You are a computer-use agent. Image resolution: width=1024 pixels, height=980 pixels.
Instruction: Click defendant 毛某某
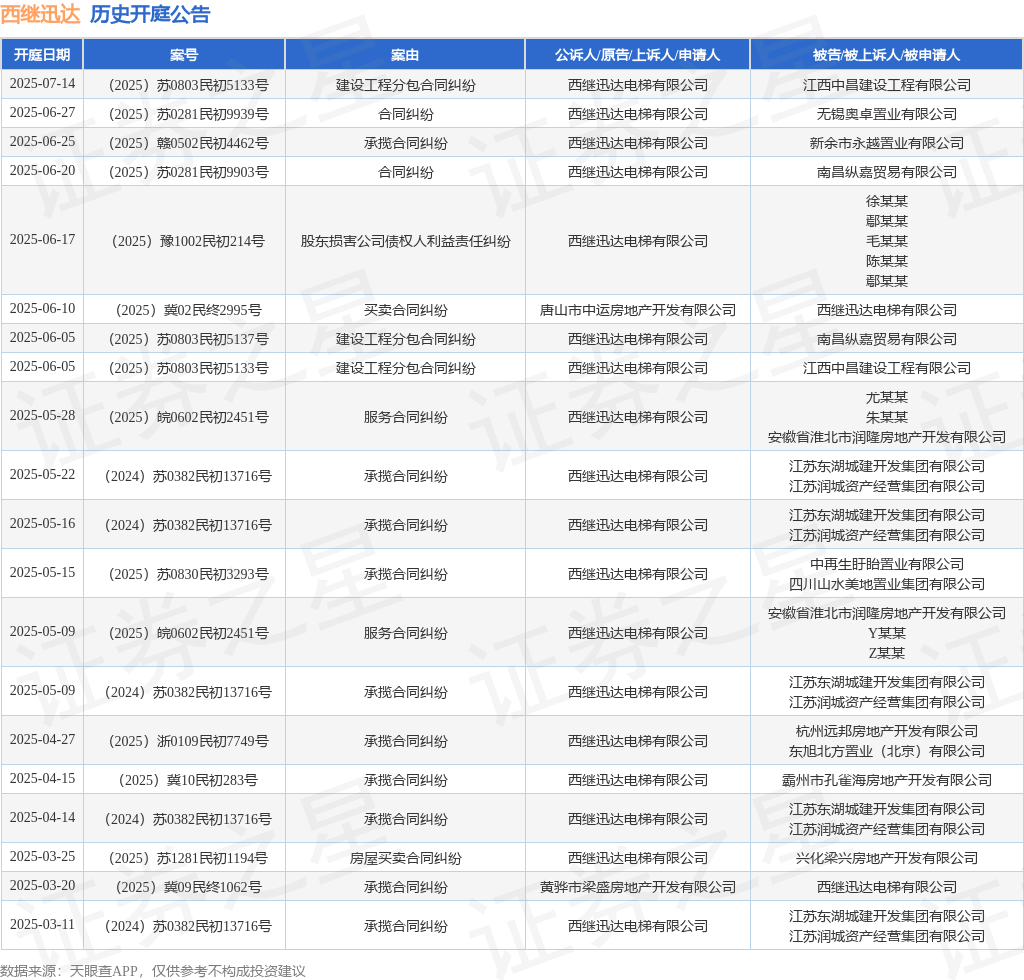887,241
